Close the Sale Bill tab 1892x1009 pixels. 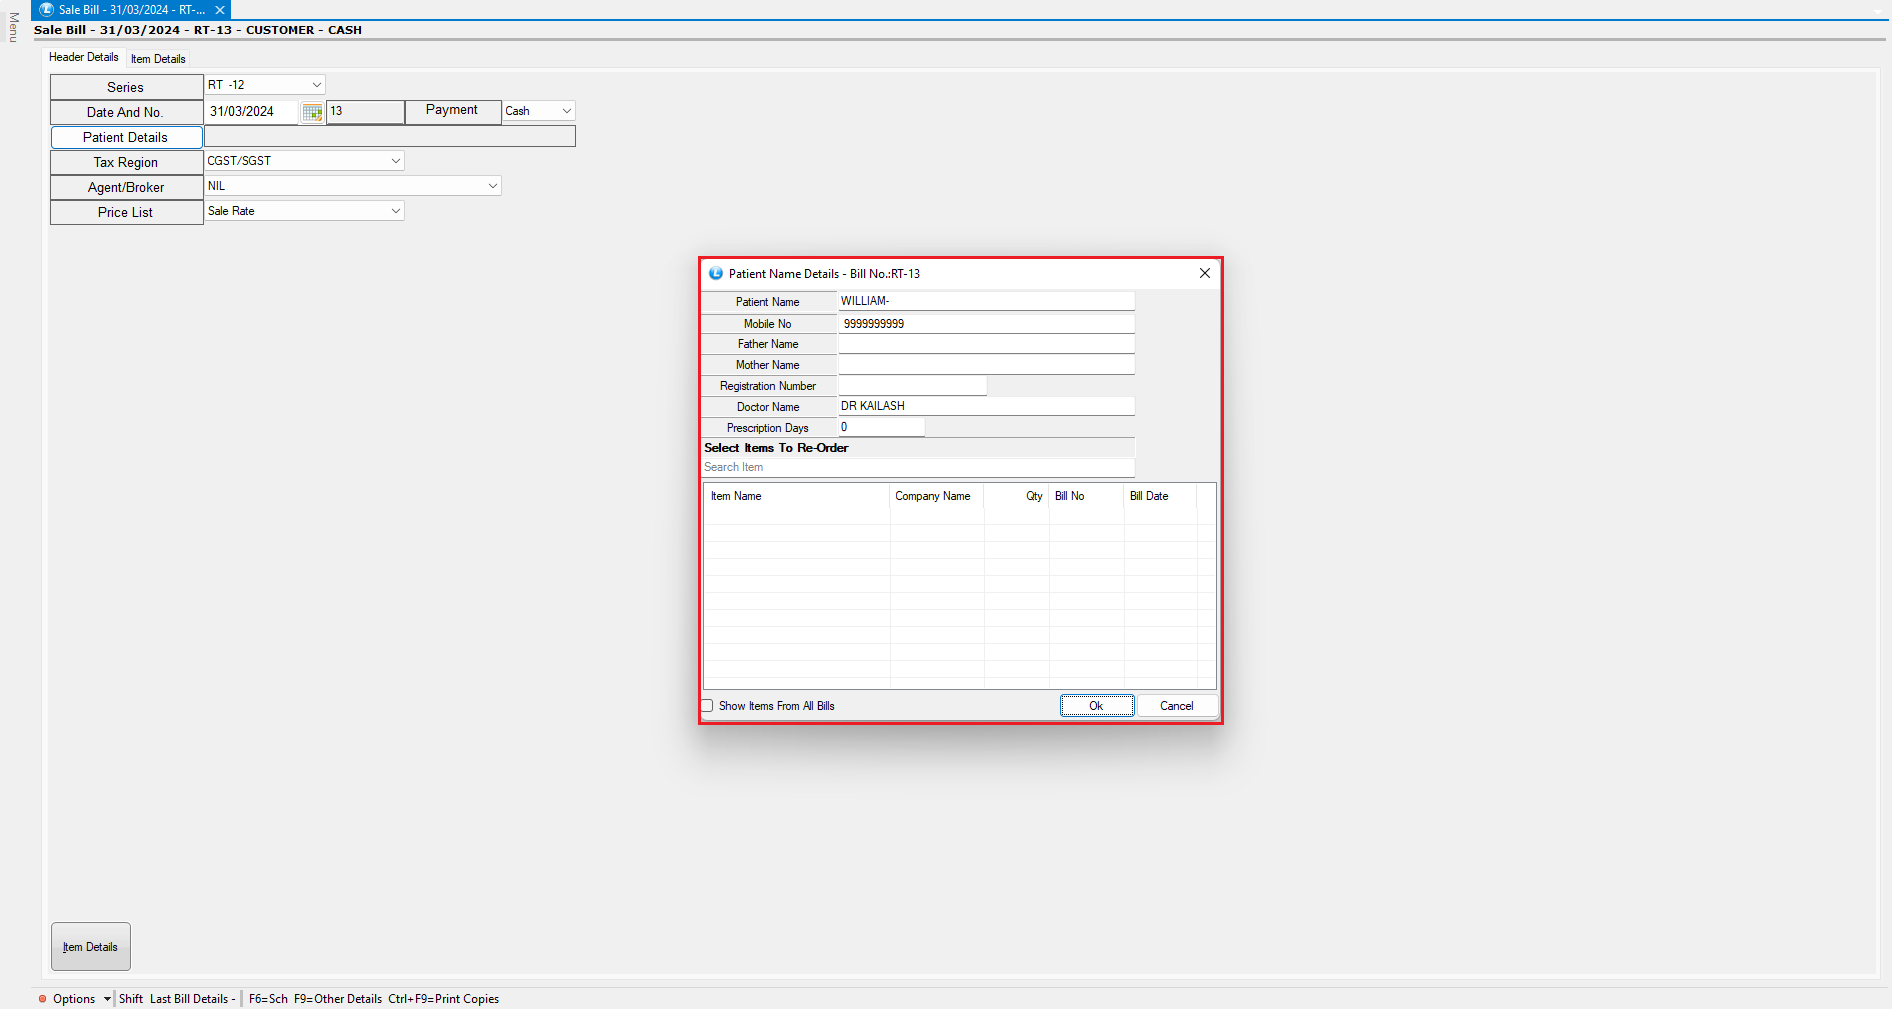[x=220, y=10]
